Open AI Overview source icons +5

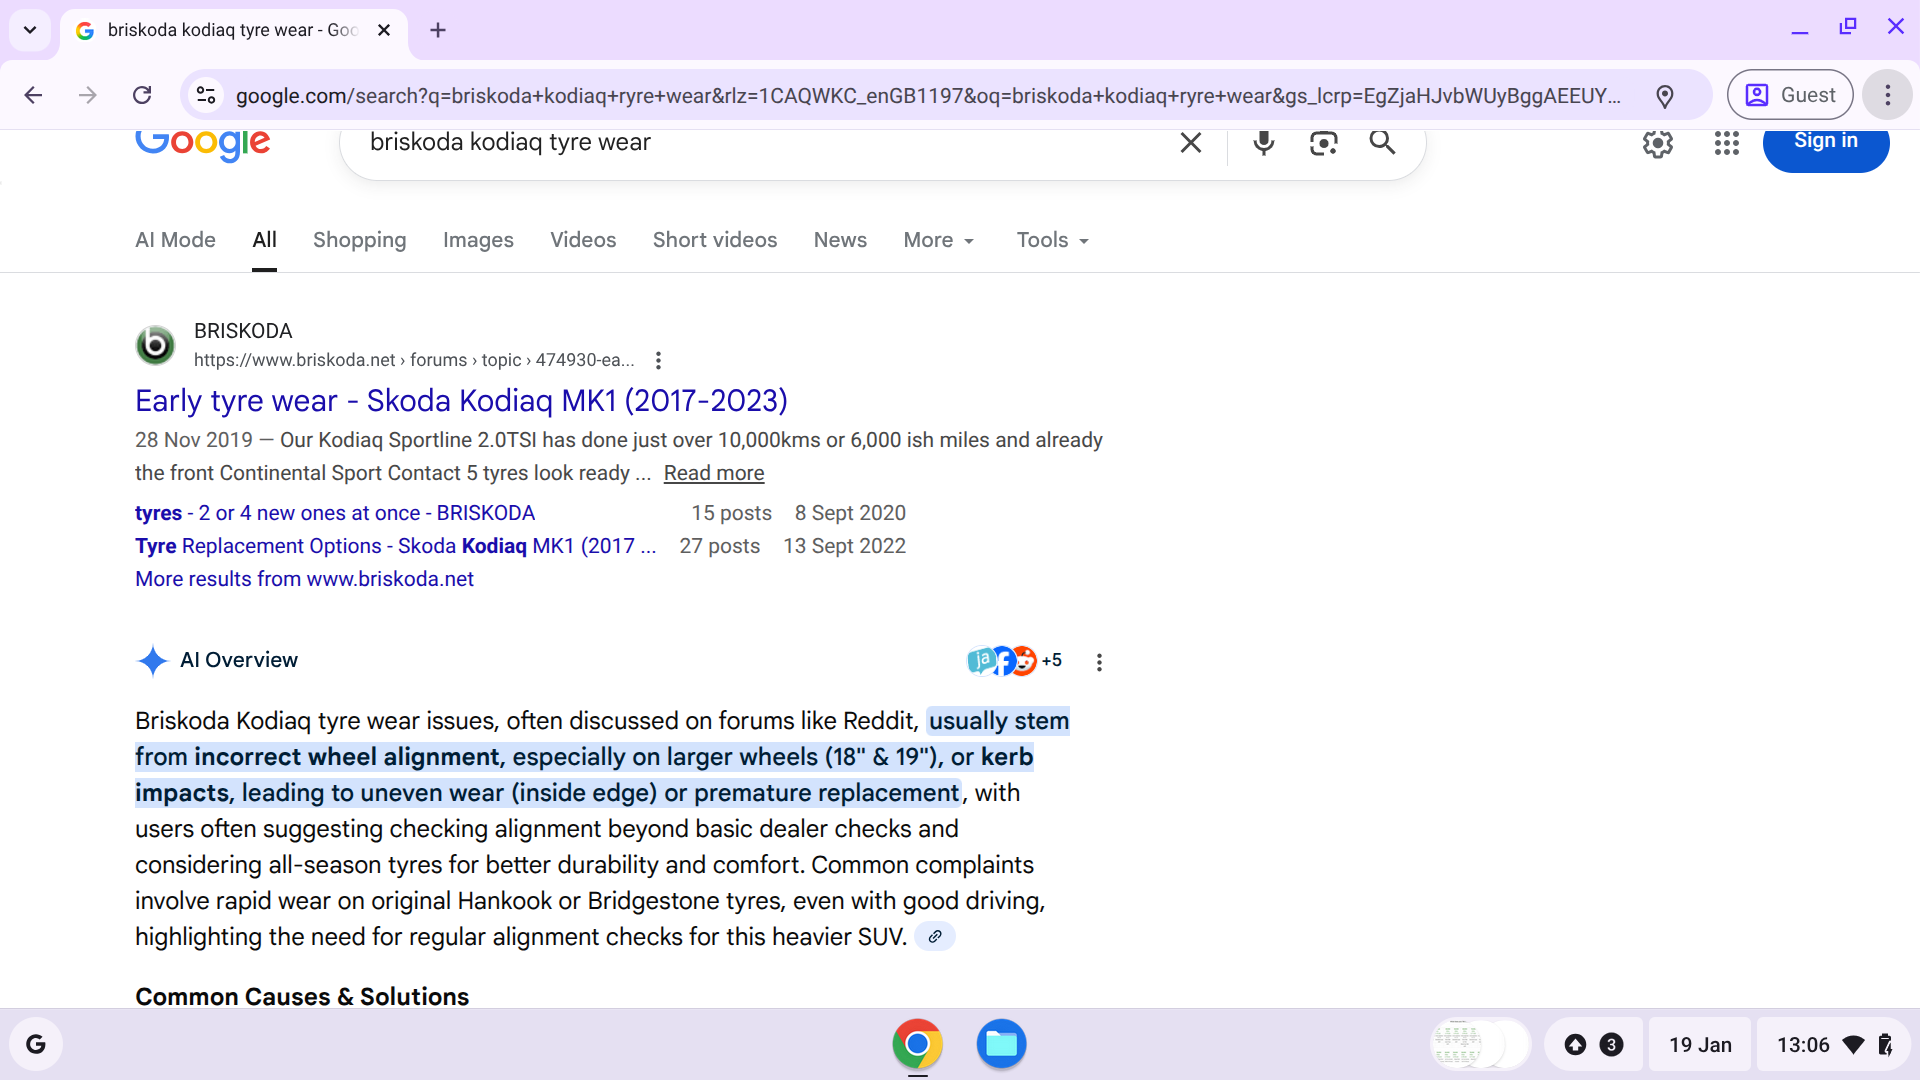(1014, 660)
